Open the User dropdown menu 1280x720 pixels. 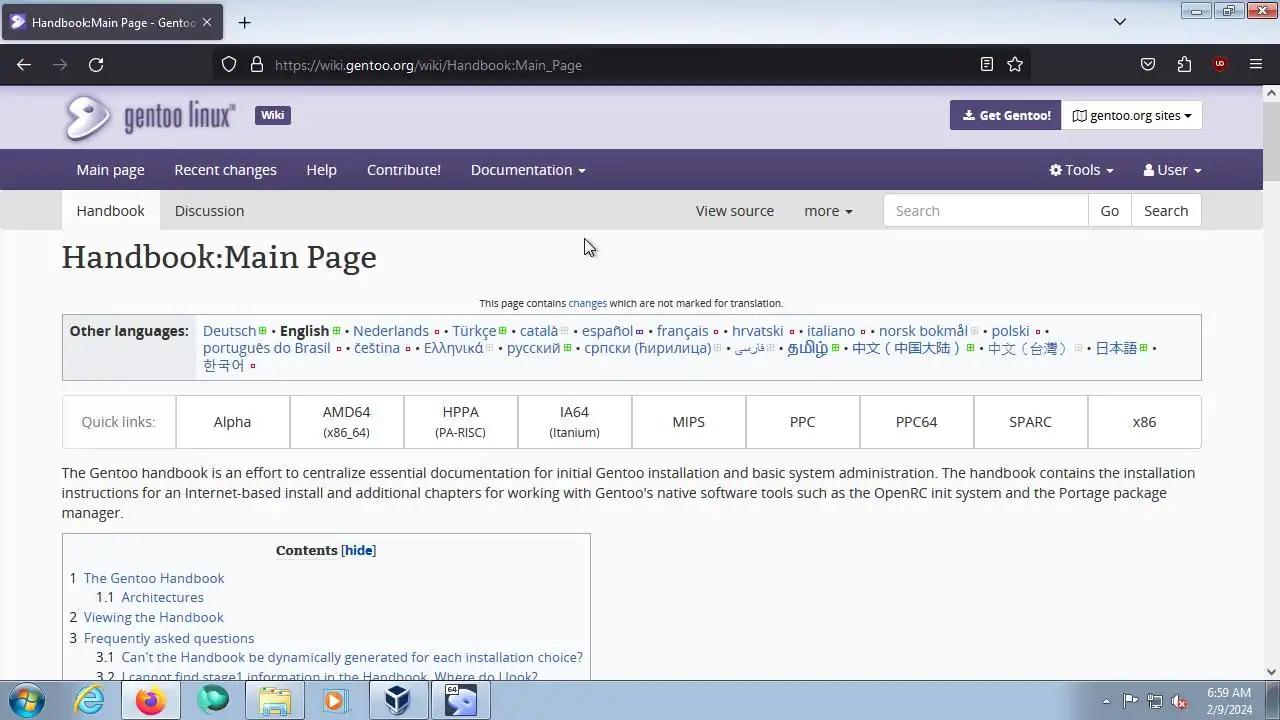[1172, 170]
